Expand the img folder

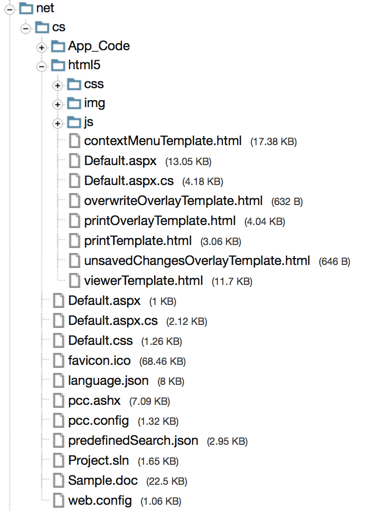[57, 104]
